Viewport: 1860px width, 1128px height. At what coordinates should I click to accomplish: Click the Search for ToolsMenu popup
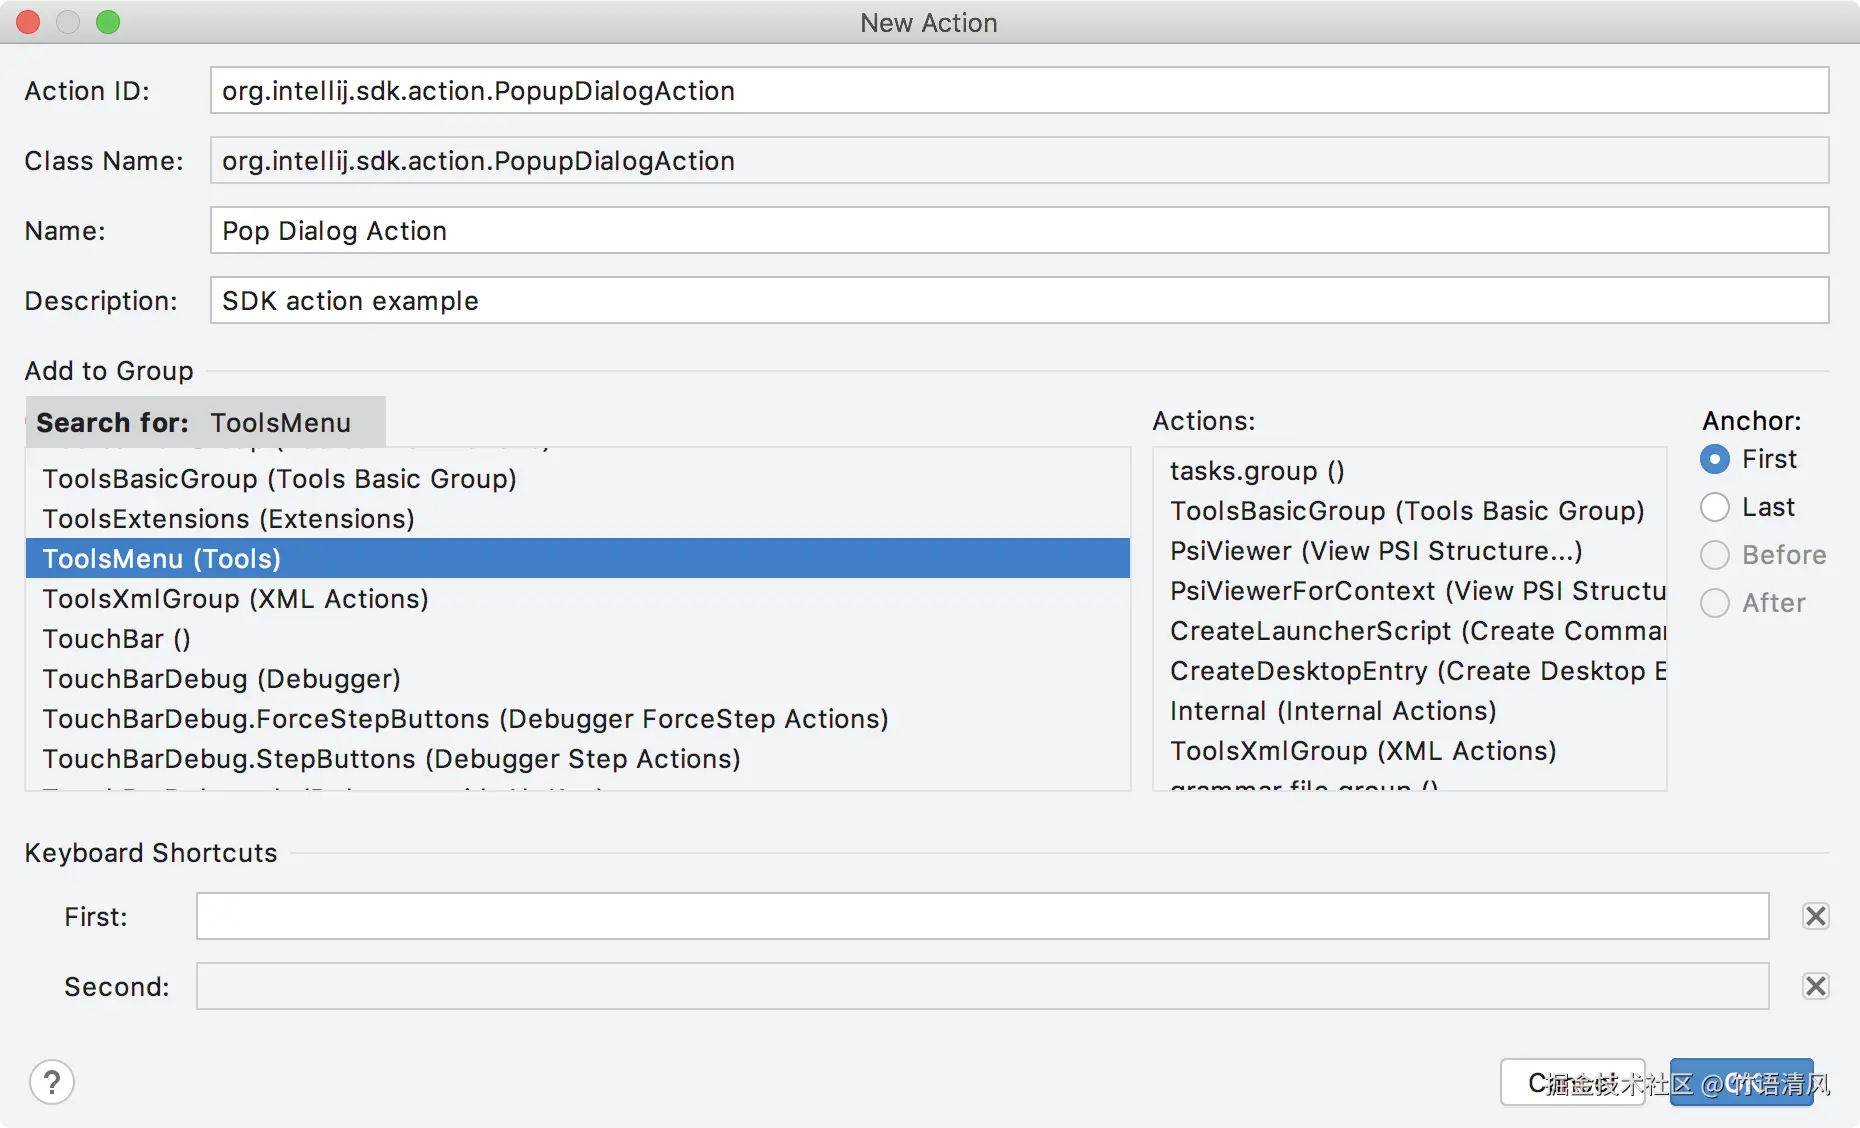click(x=205, y=422)
